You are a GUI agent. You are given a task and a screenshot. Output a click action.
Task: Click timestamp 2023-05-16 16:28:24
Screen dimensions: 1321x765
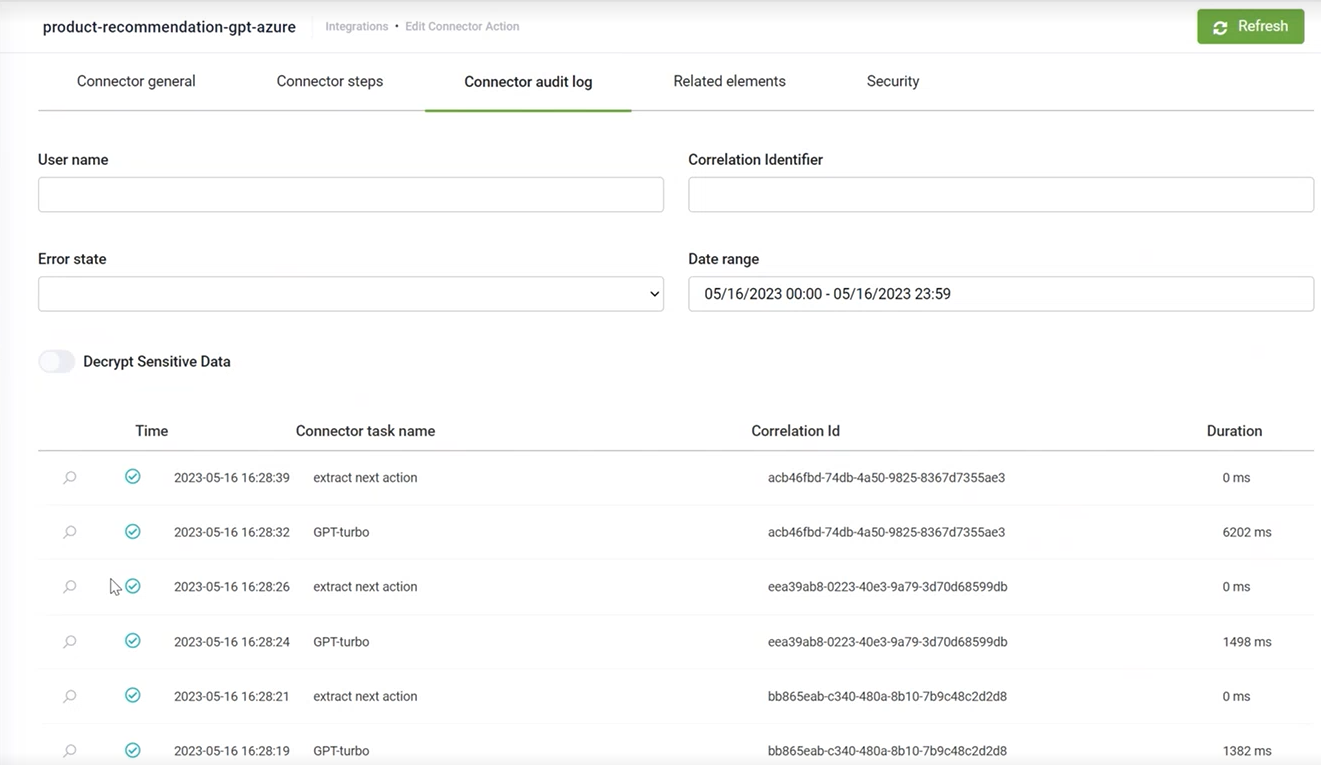coord(232,642)
